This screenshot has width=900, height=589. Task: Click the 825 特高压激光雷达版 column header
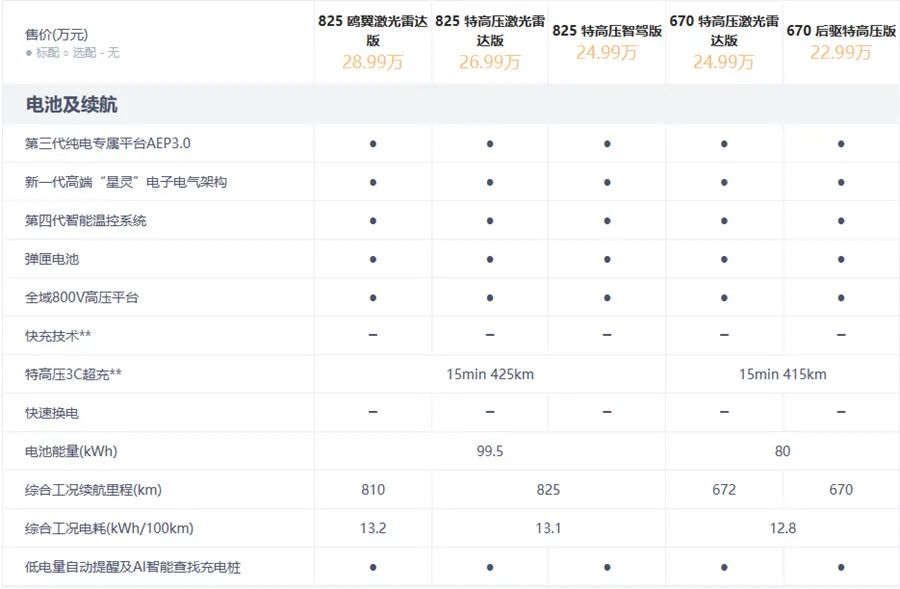(490, 30)
